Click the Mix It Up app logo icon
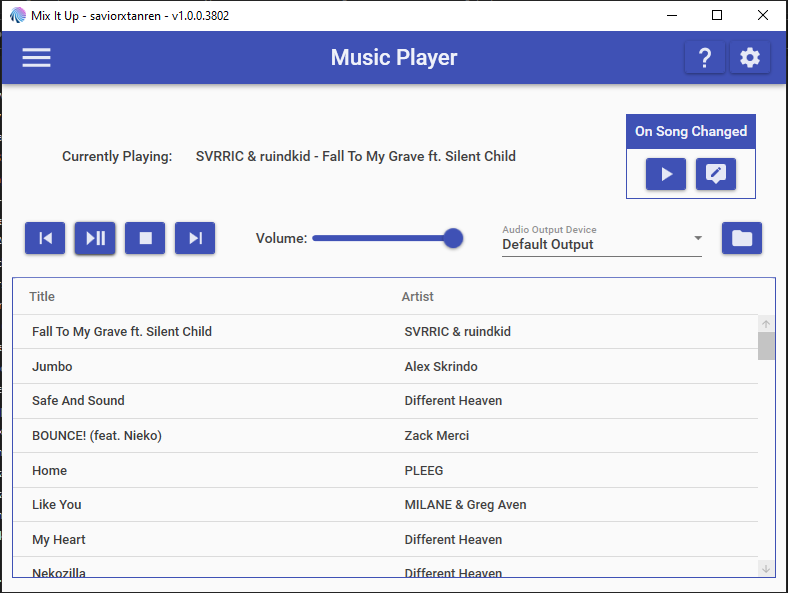This screenshot has height=593, width=788. 18,16
